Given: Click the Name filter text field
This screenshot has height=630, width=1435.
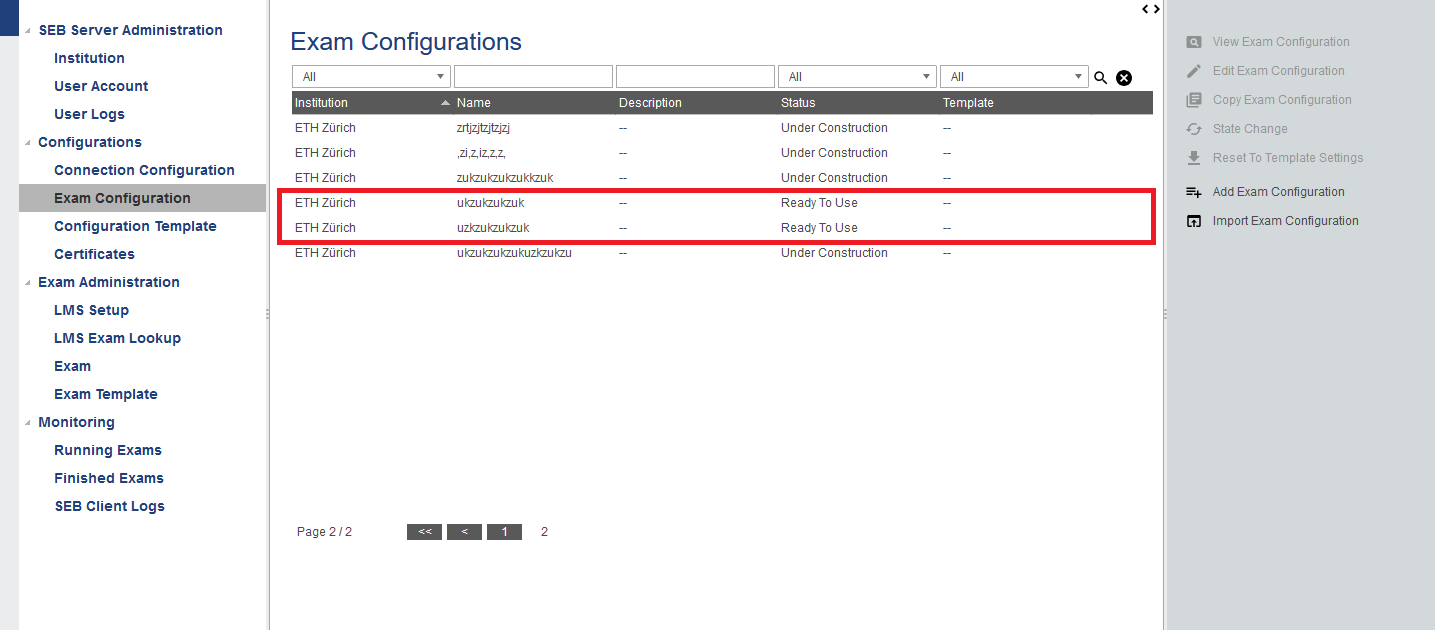Looking at the screenshot, I should point(533,77).
